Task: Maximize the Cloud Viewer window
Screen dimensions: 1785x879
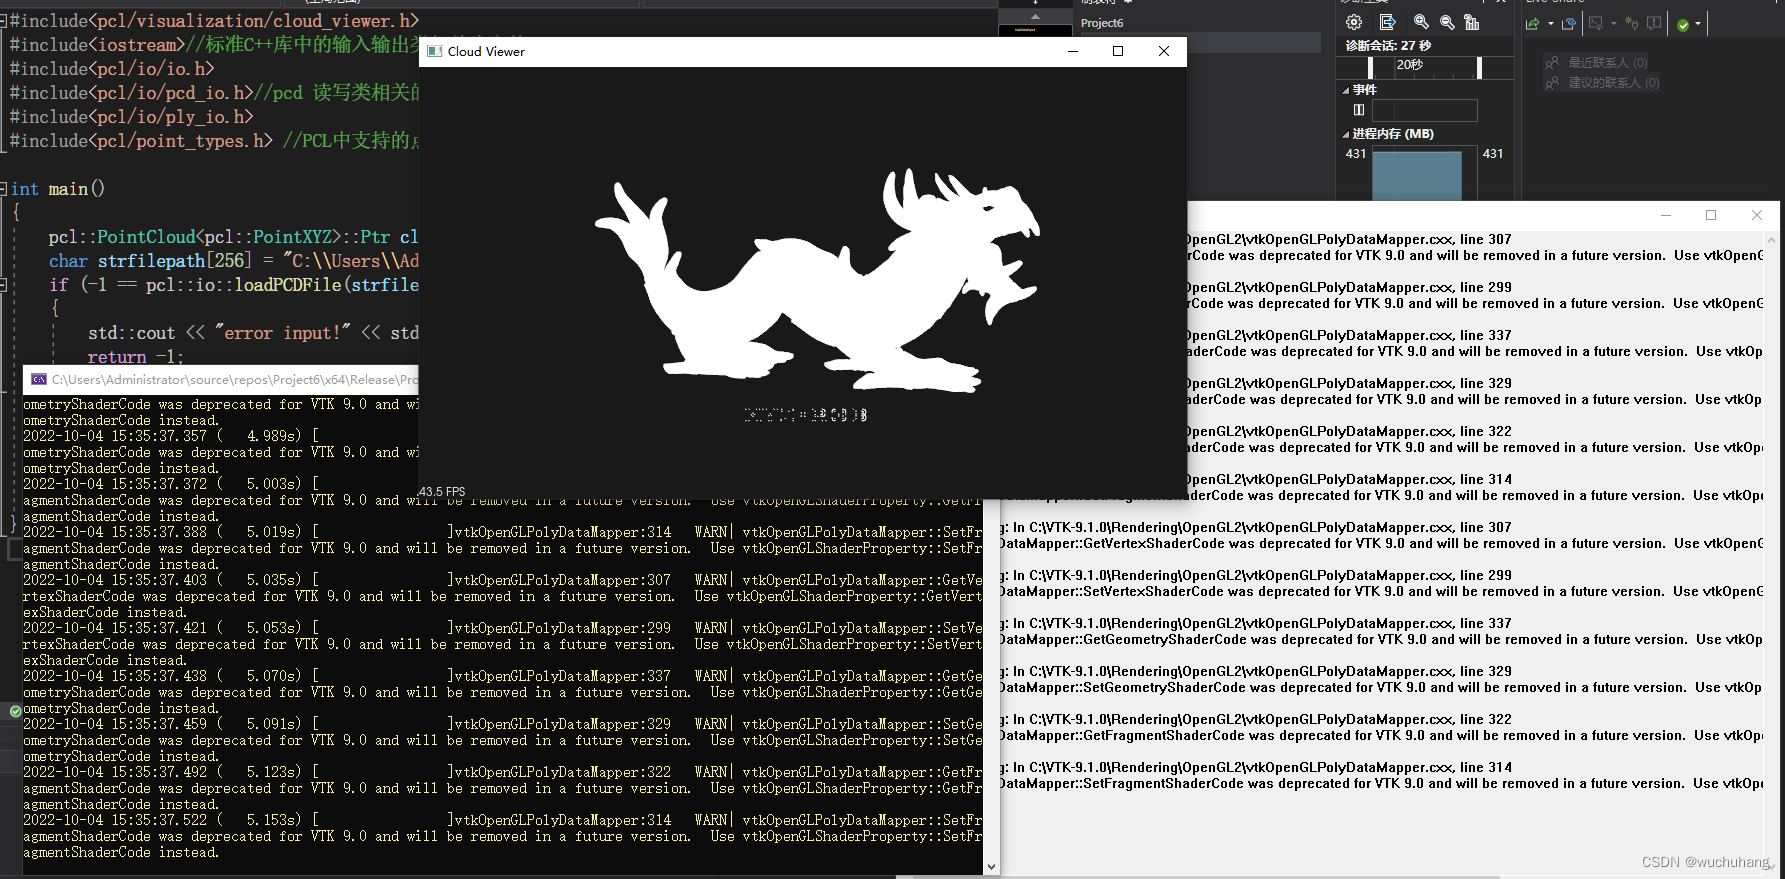Action: pyautogui.click(x=1118, y=51)
